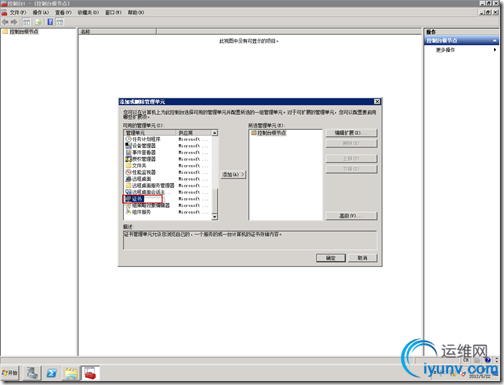Click the 删除(R) button in dialog
Image resolution: width=504 pixels, height=385 pixels.
click(351, 143)
